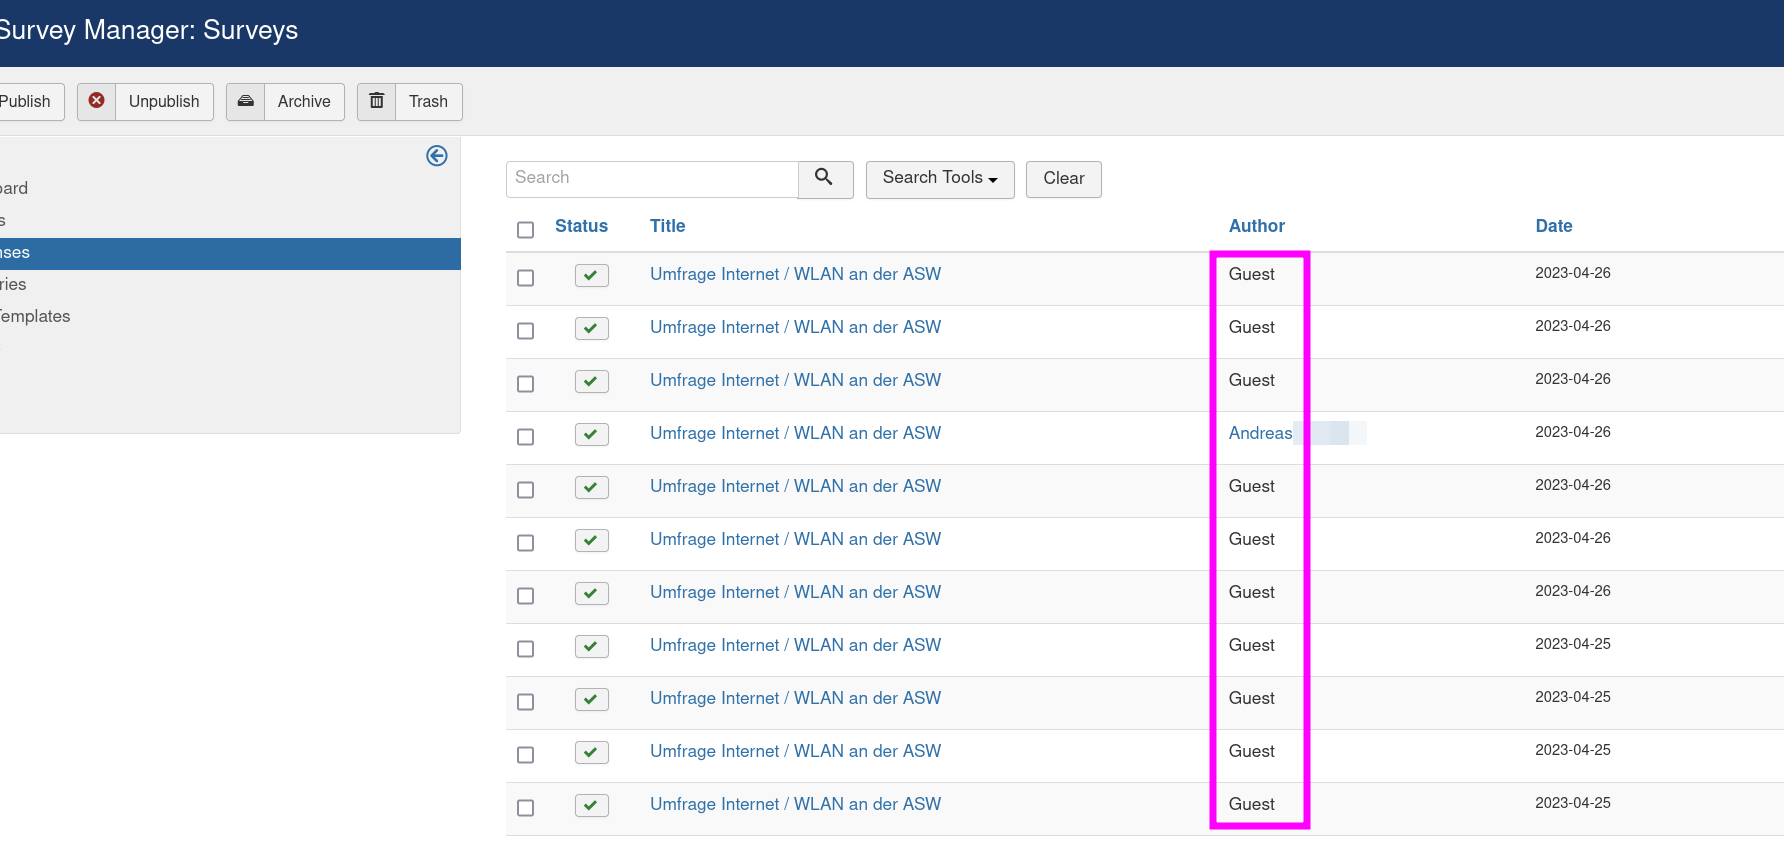Check the select-all checkbox in table header

tap(525, 230)
